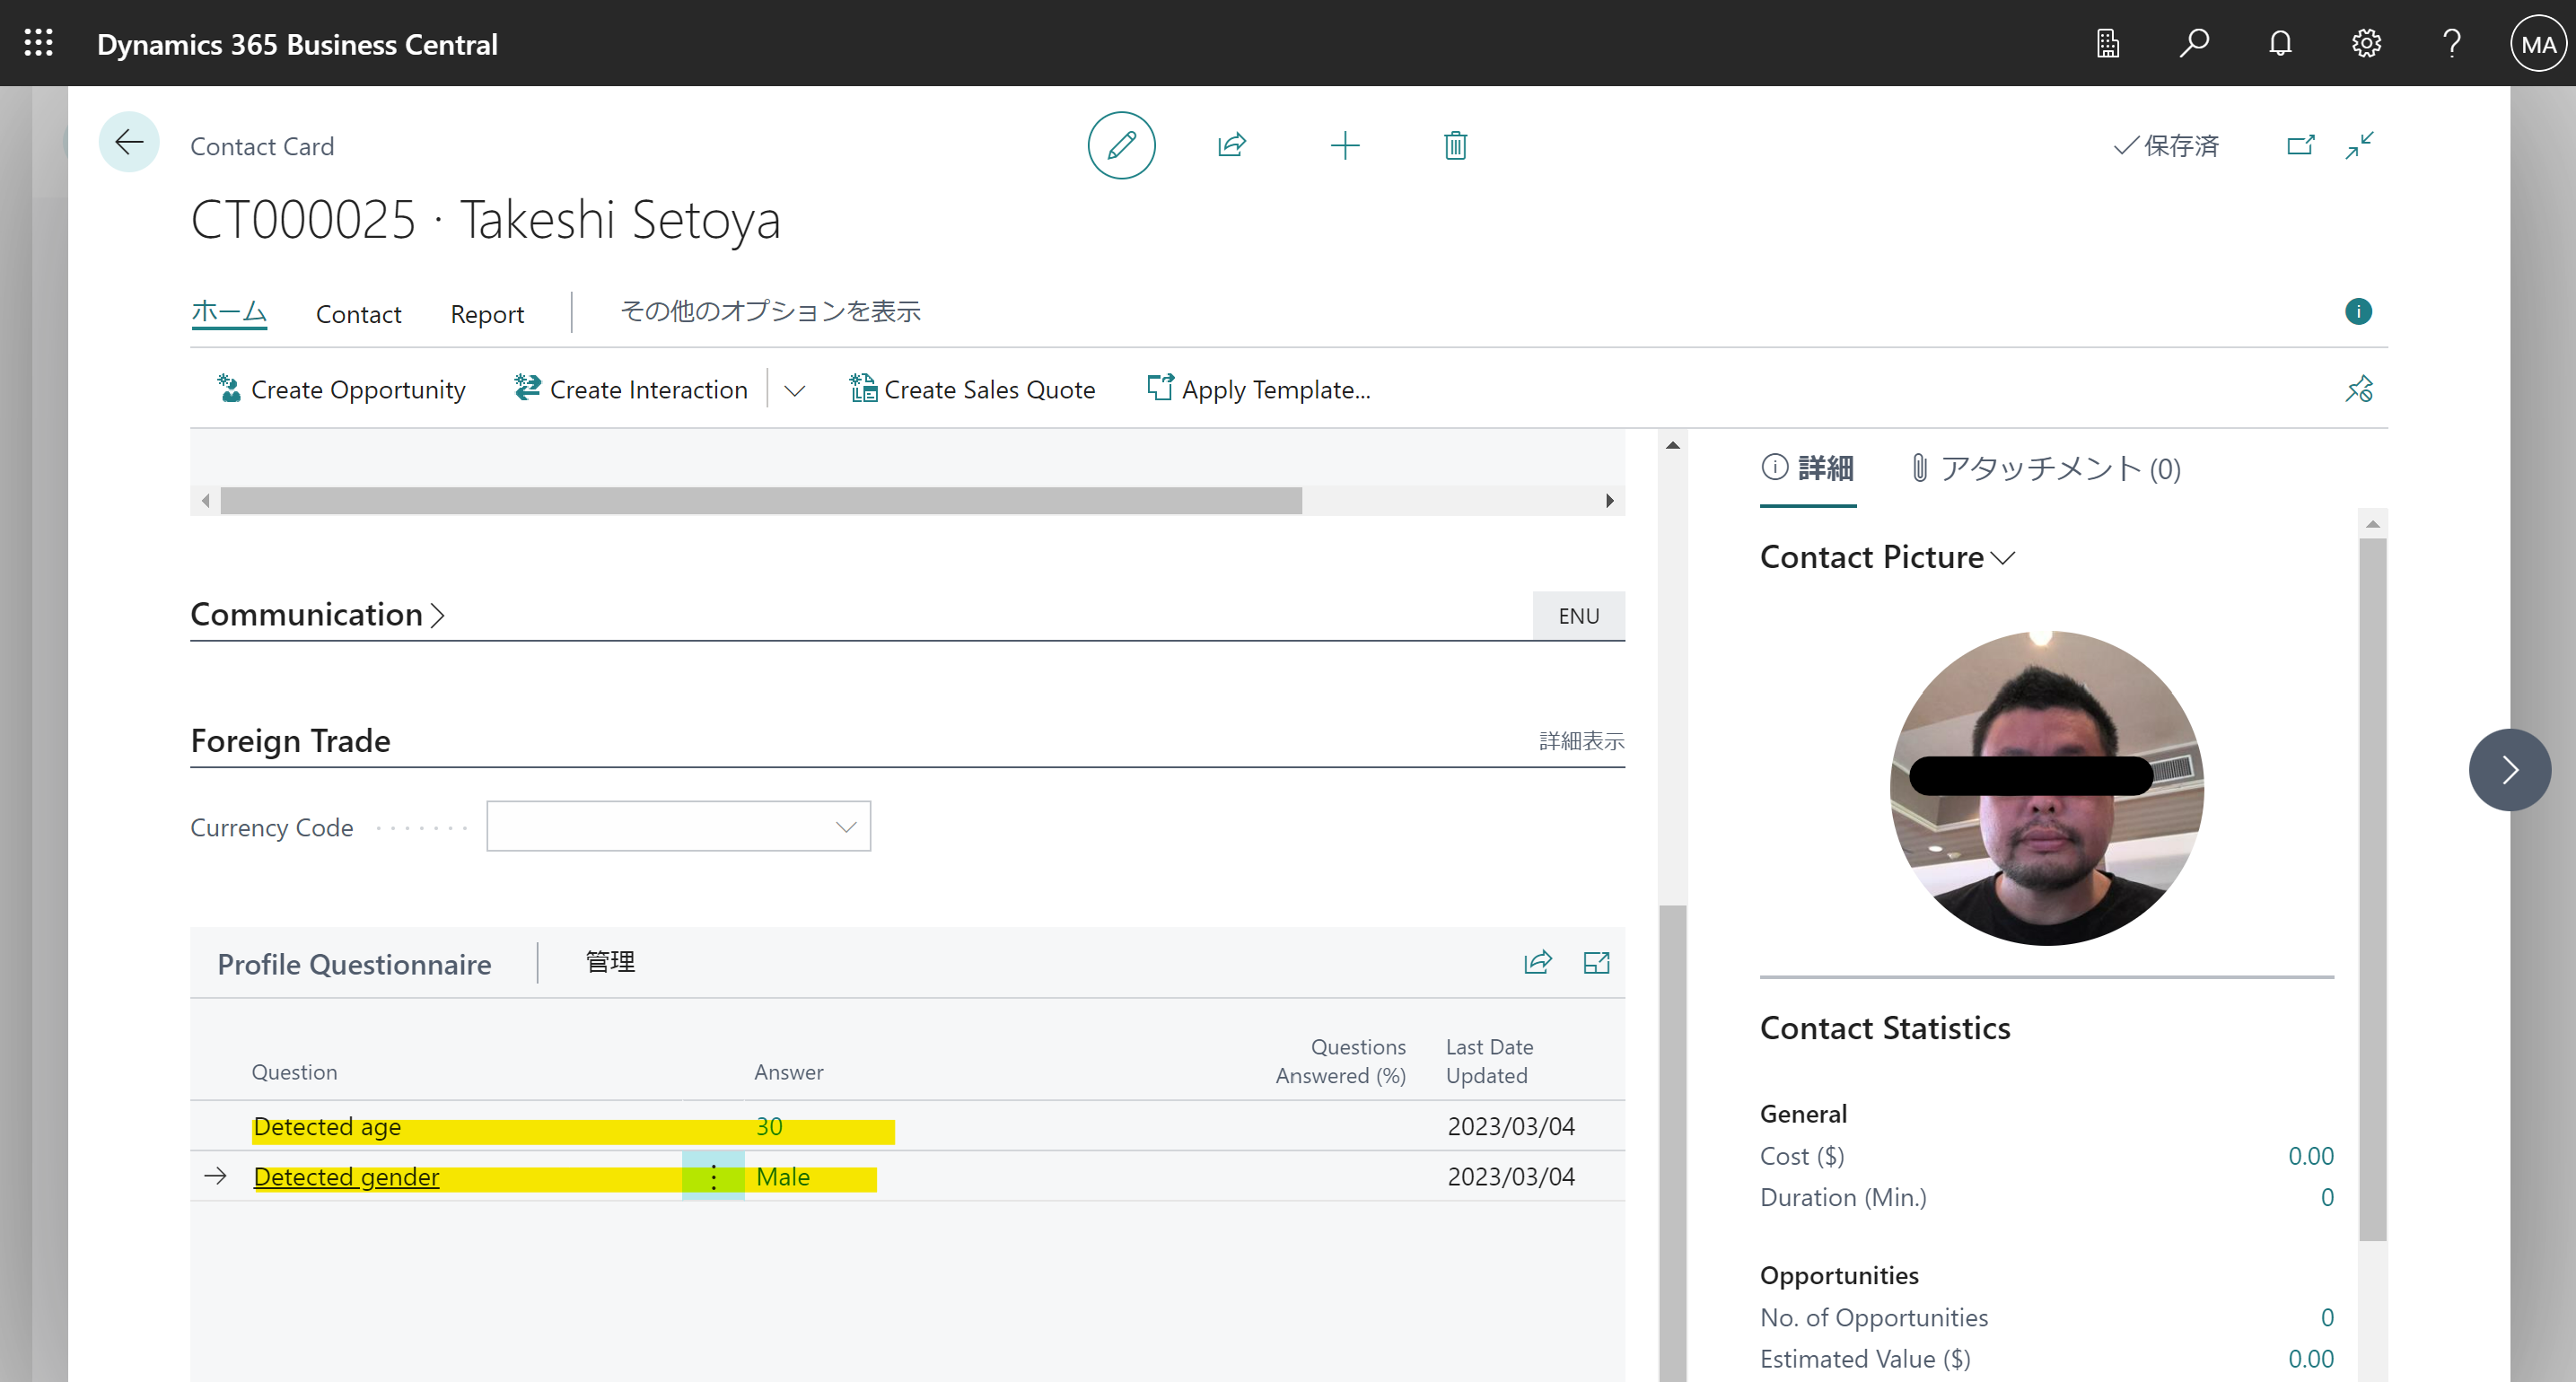
Task: Click the Profile Questionnaire heading
Action: 354,964
